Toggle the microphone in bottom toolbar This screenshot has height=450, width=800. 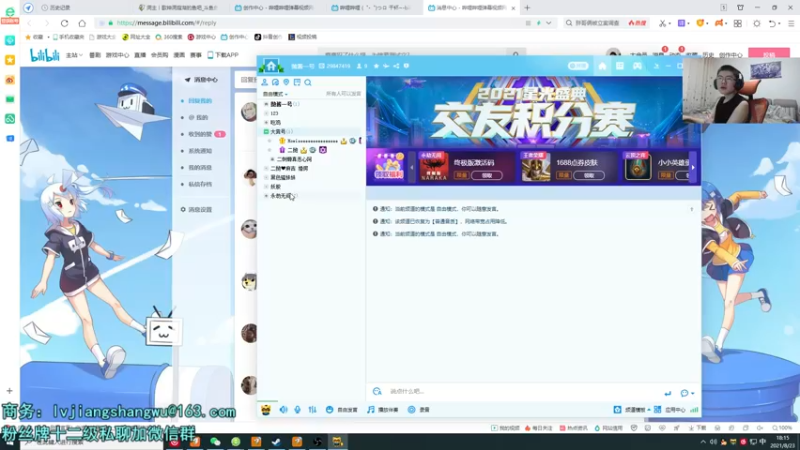pos(297,410)
